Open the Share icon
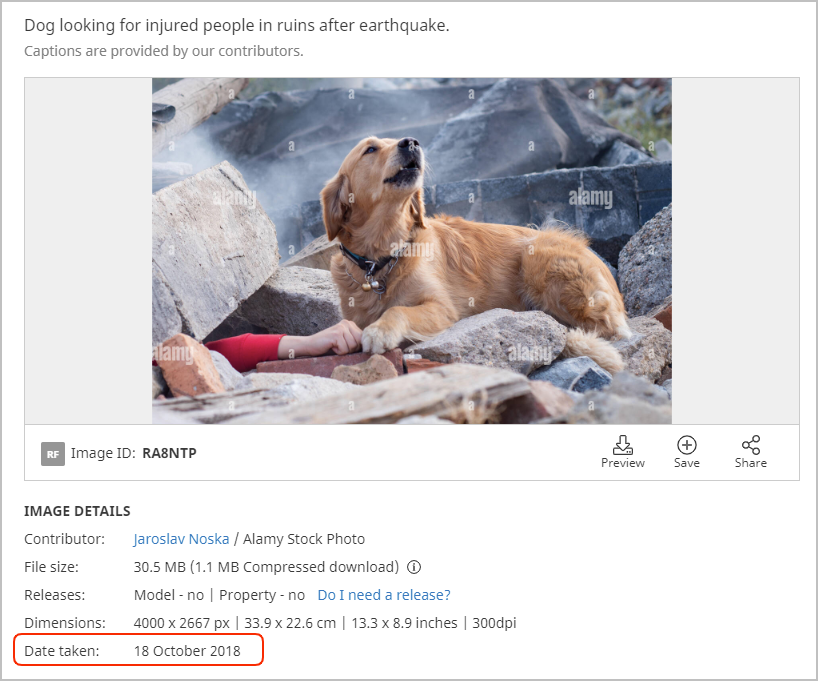The height and width of the screenshot is (681, 818). tap(751, 445)
